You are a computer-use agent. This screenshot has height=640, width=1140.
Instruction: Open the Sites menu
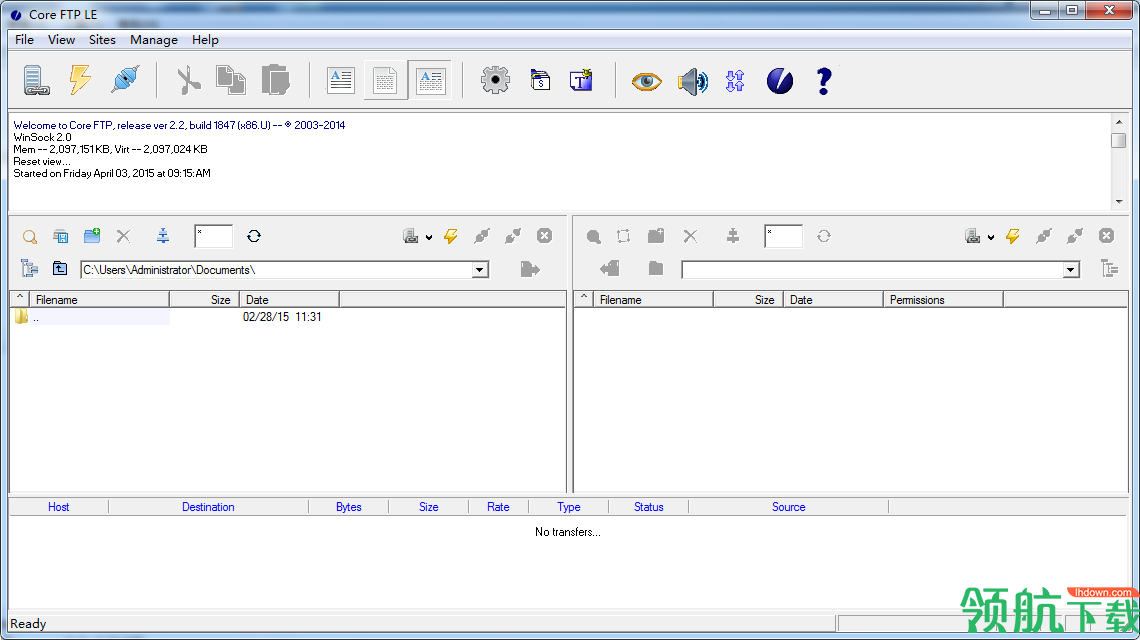click(103, 40)
